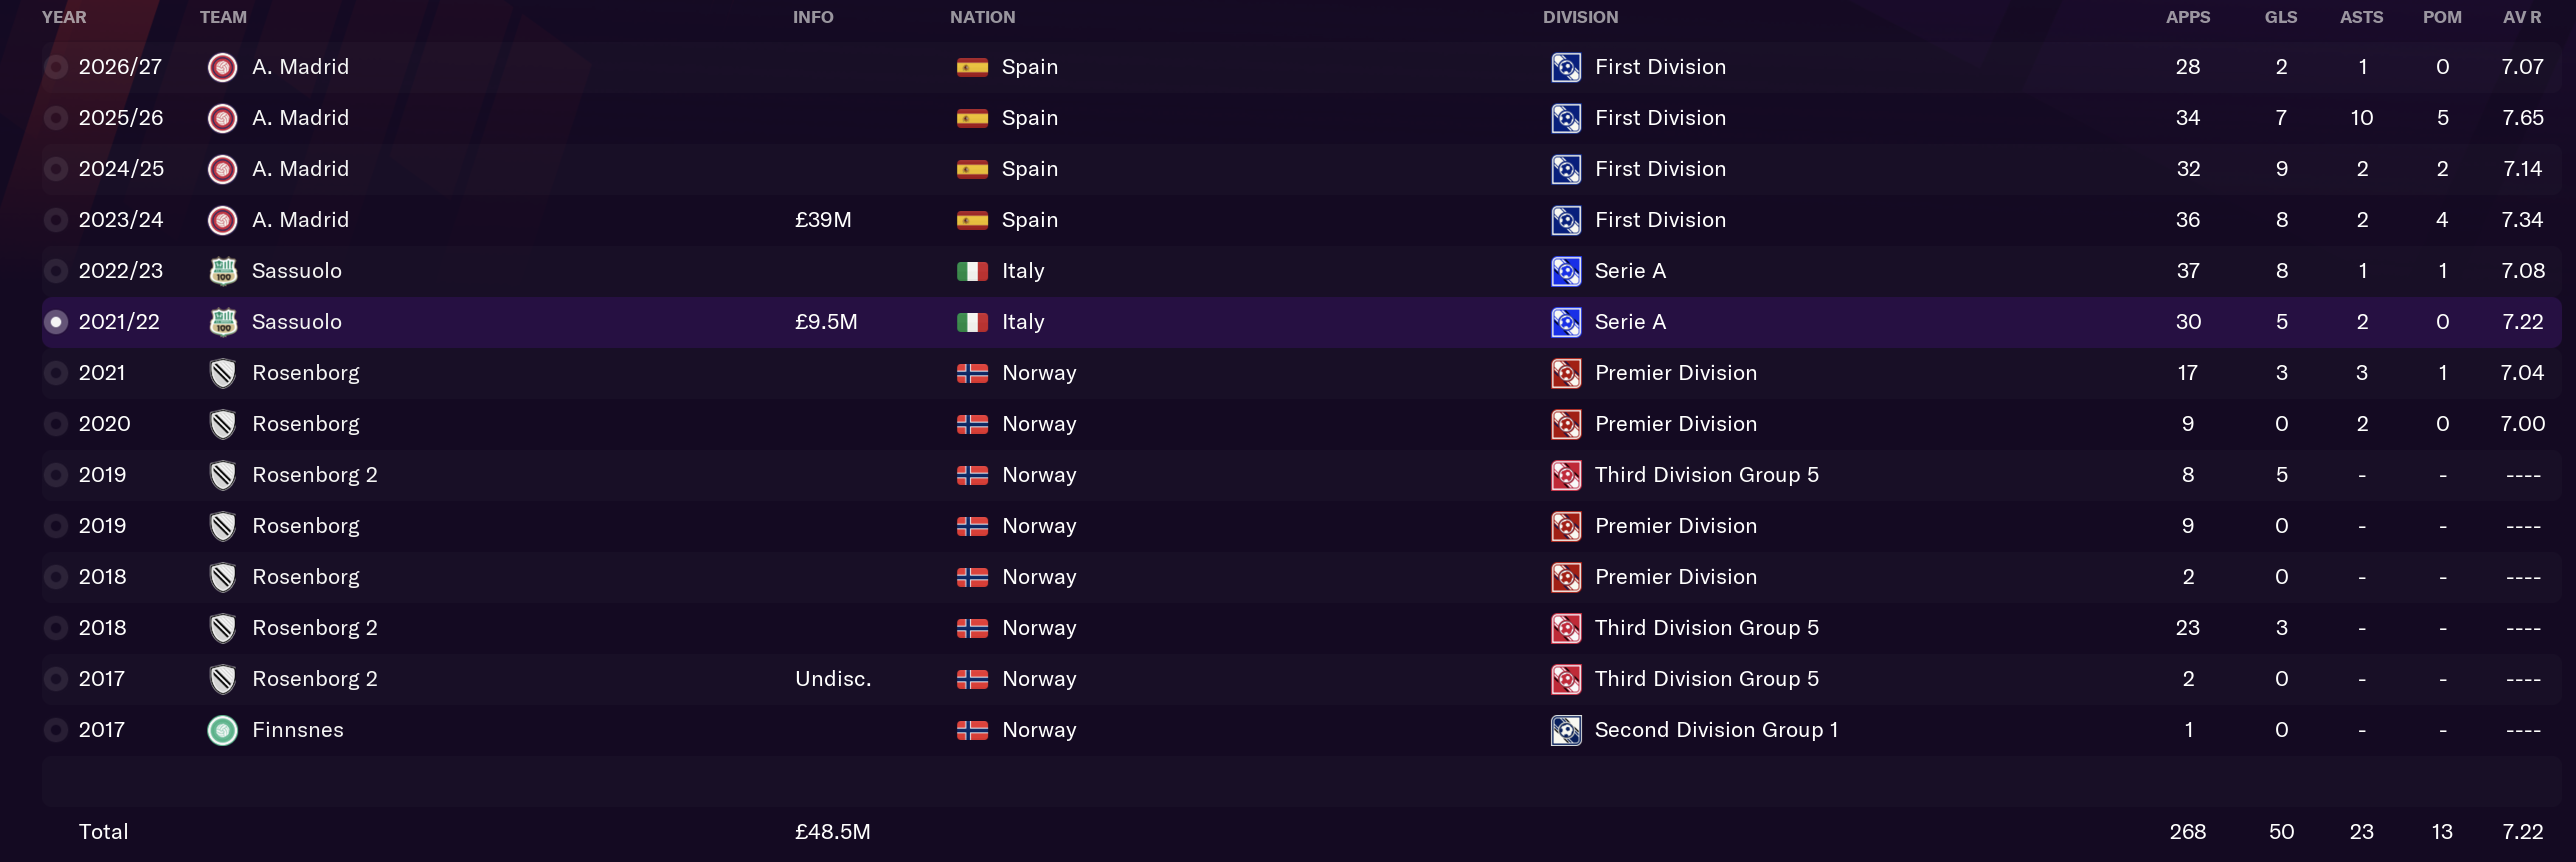Click the £39M transfer fee entry
Image resolution: width=2576 pixels, height=862 pixels.
[823, 220]
